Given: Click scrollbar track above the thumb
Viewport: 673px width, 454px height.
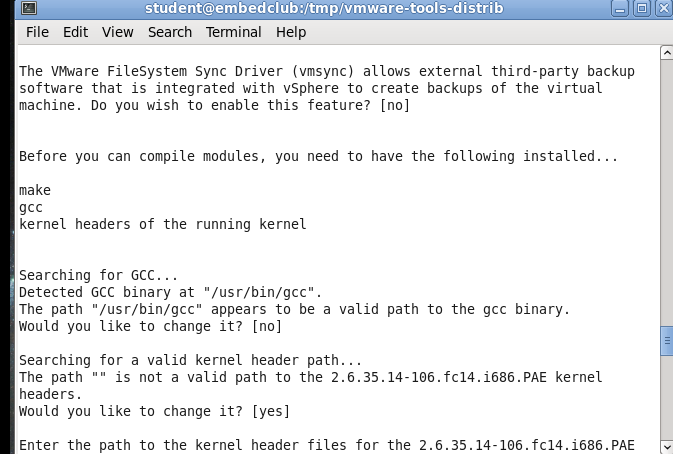Looking at the screenshot, I should coord(667,193).
